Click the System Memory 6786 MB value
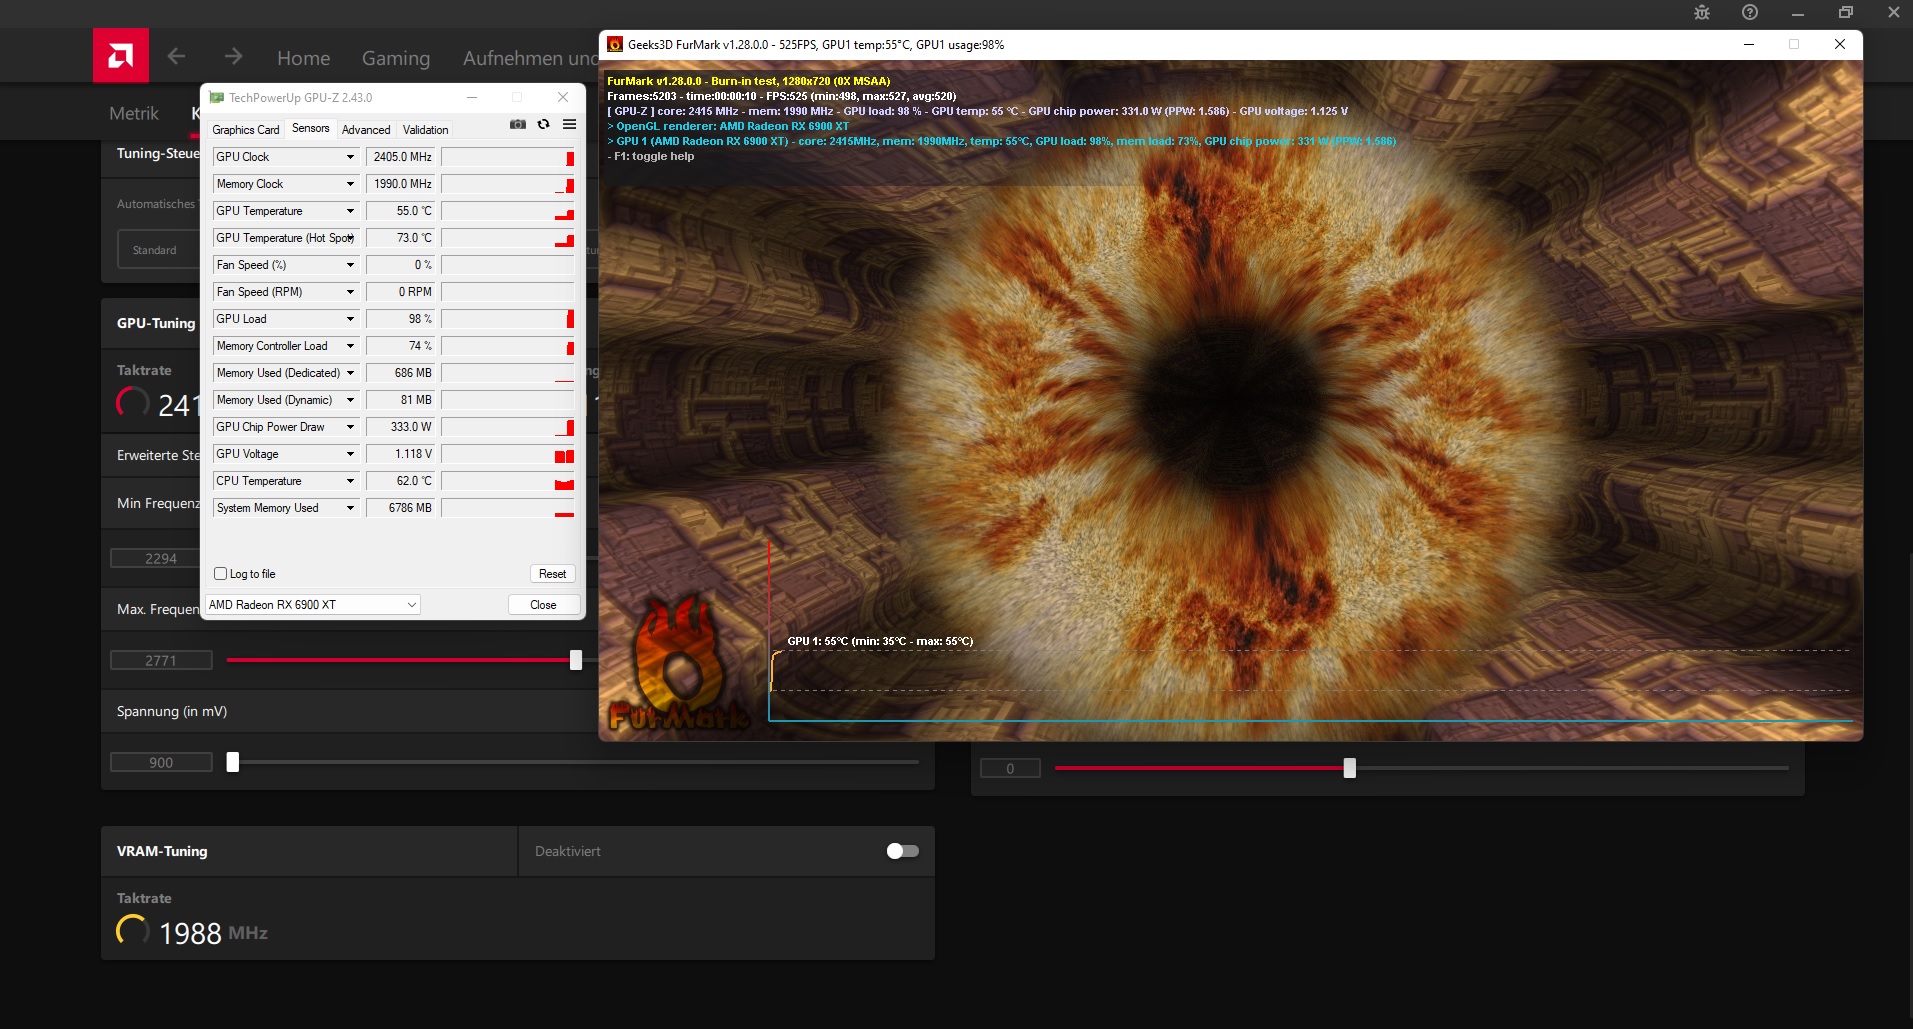This screenshot has height=1029, width=1913. (x=401, y=508)
